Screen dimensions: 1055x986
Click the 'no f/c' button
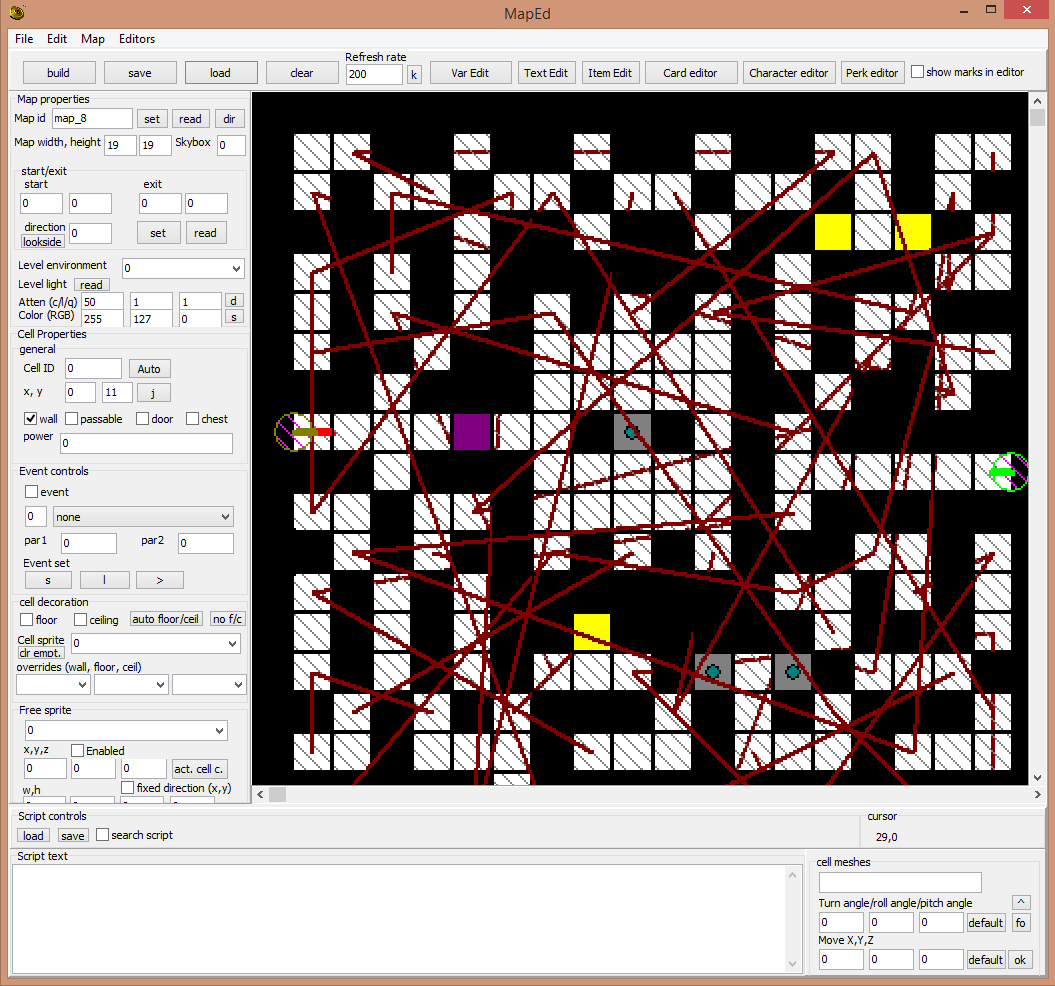point(227,619)
